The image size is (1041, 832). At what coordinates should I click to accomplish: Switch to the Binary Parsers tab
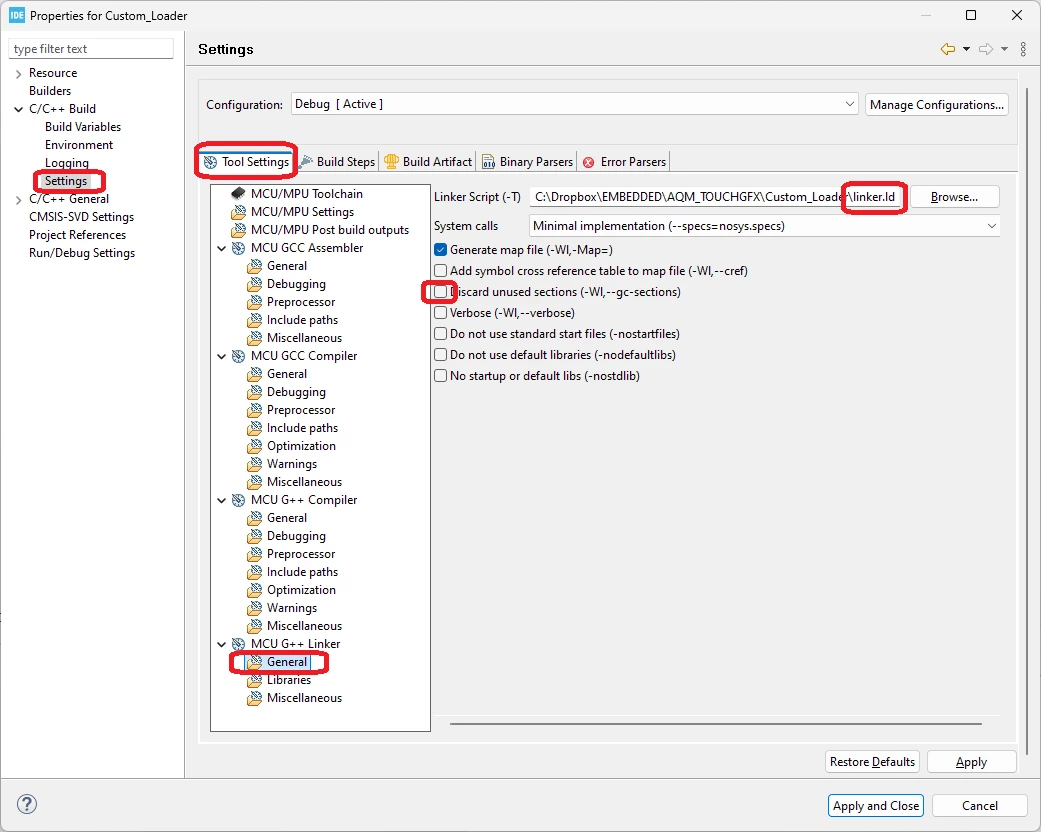click(527, 161)
